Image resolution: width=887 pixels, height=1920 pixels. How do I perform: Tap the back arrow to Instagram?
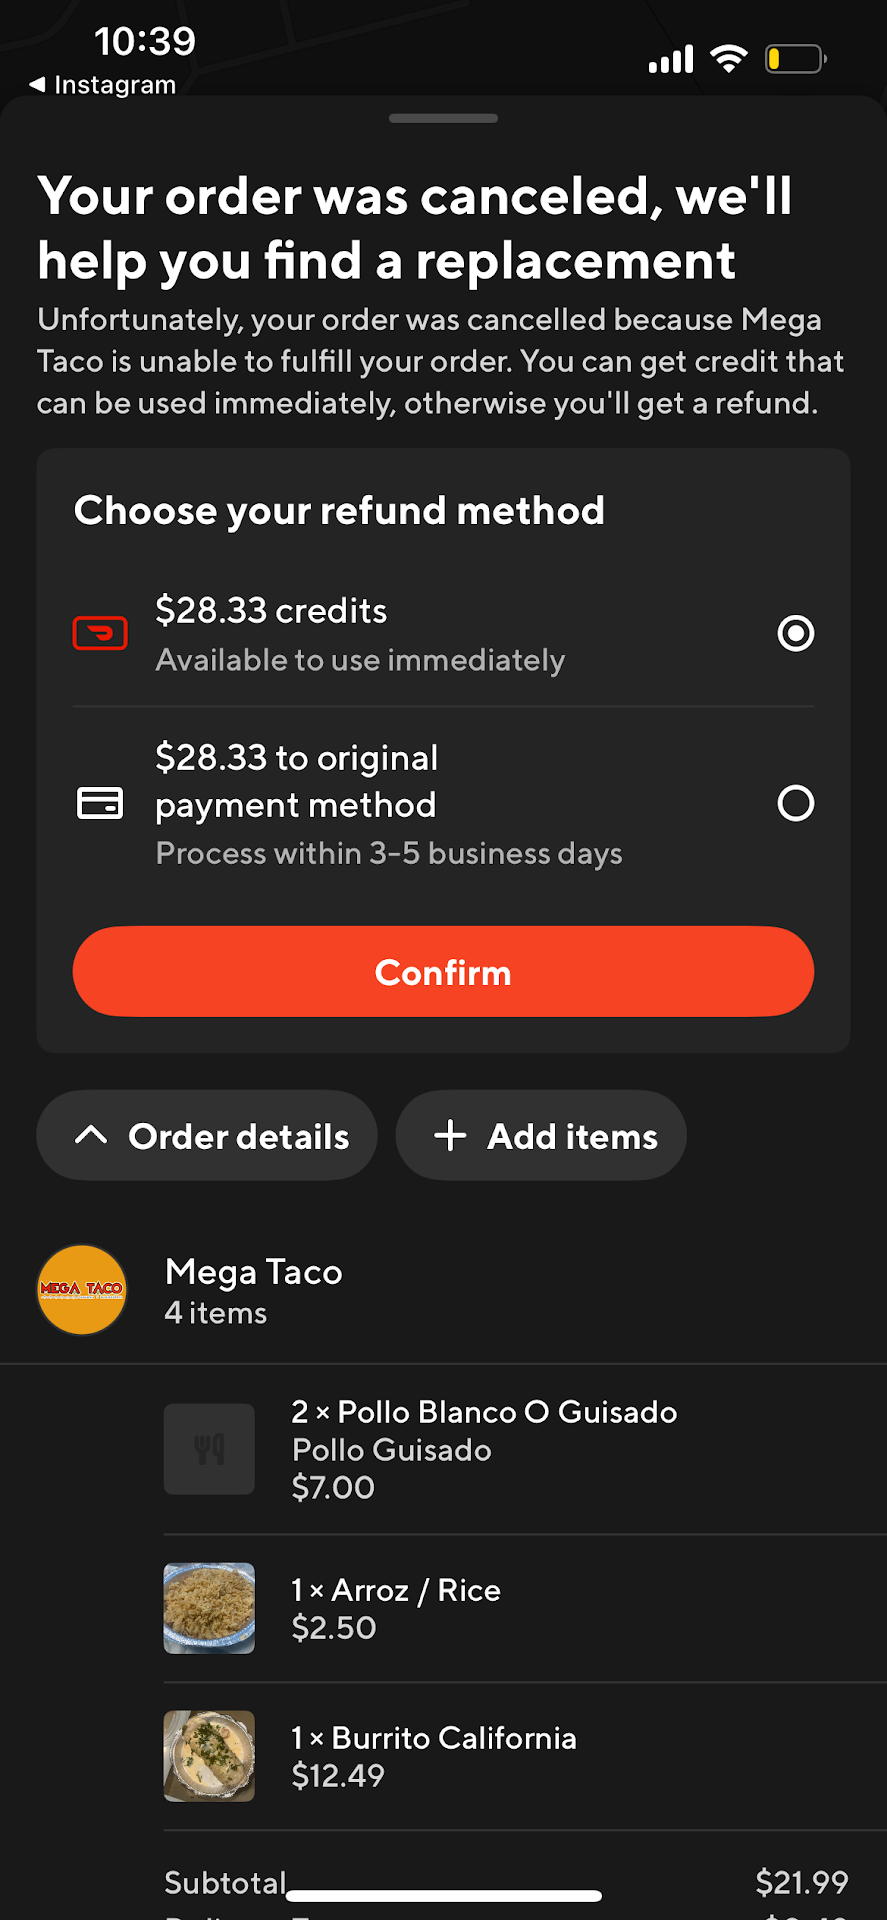pyautogui.click(x=38, y=85)
